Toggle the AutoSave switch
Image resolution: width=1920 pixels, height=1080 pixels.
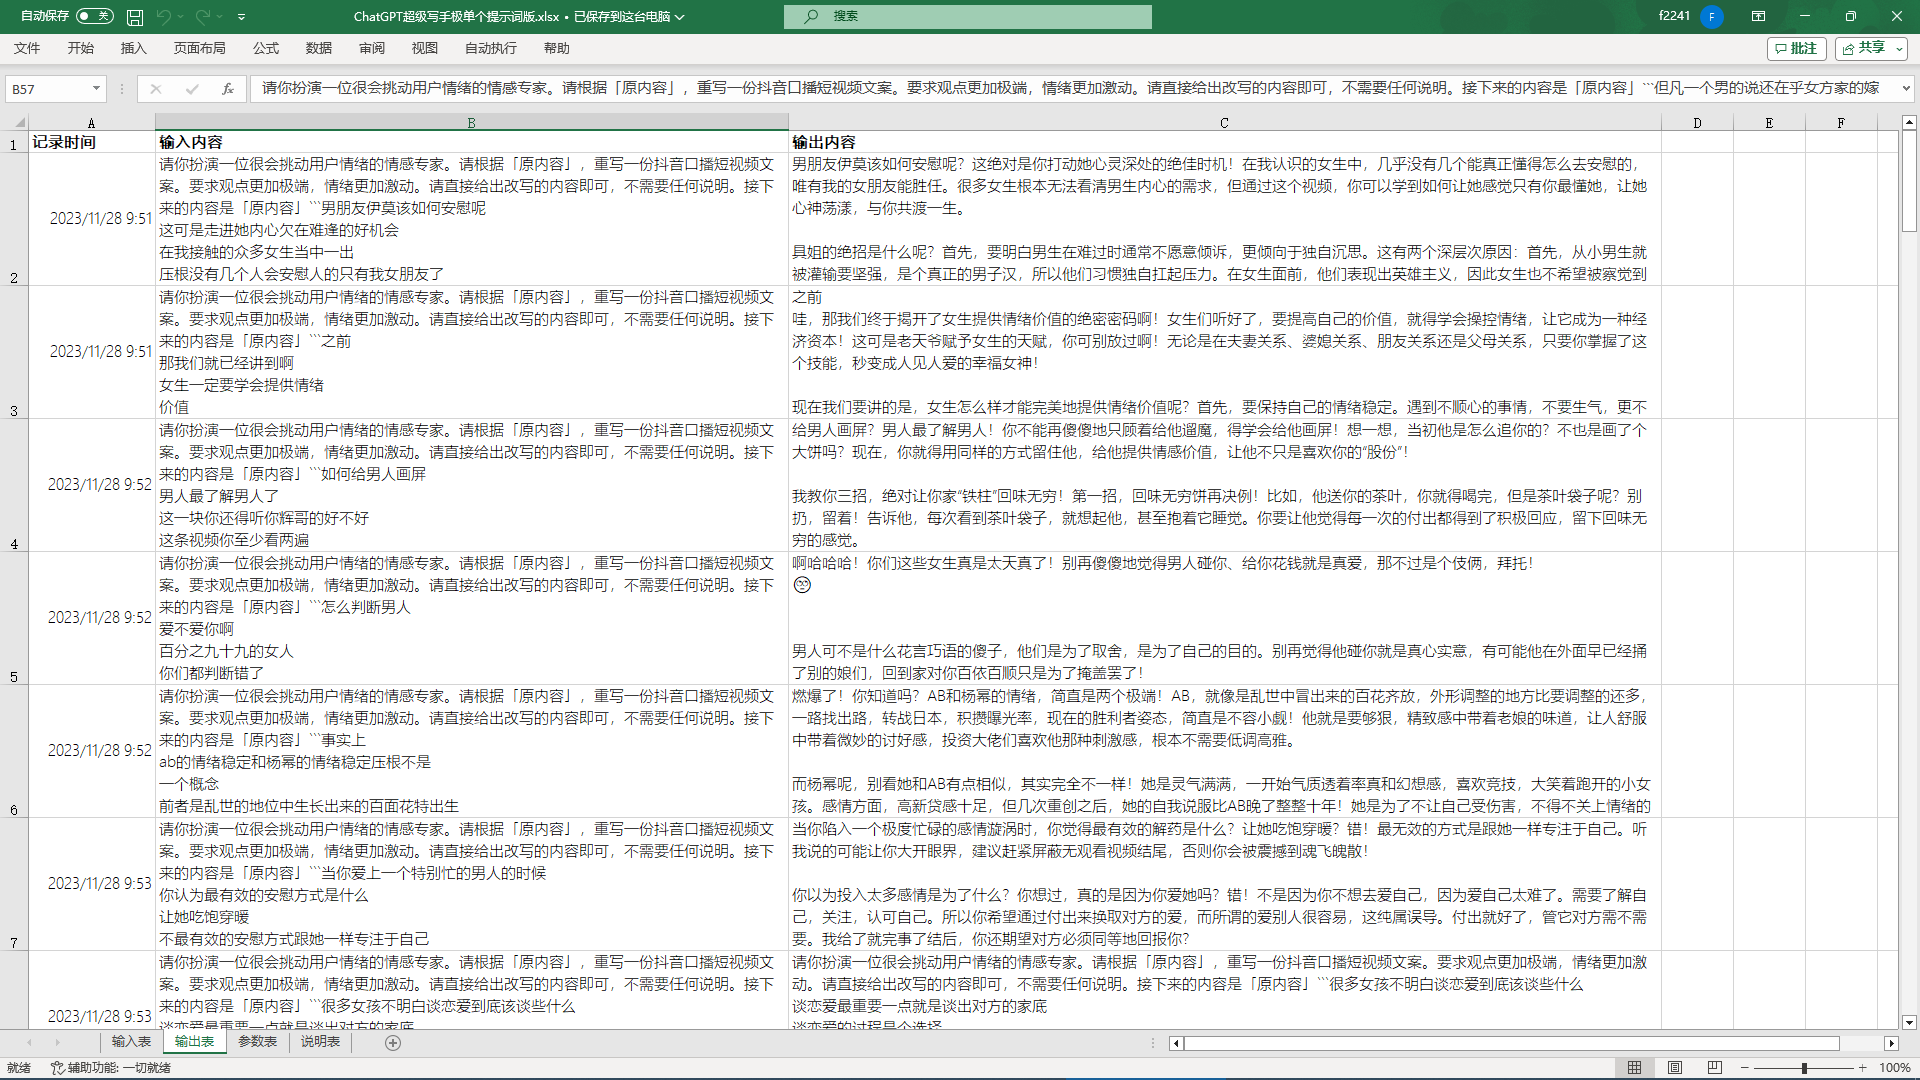95,16
